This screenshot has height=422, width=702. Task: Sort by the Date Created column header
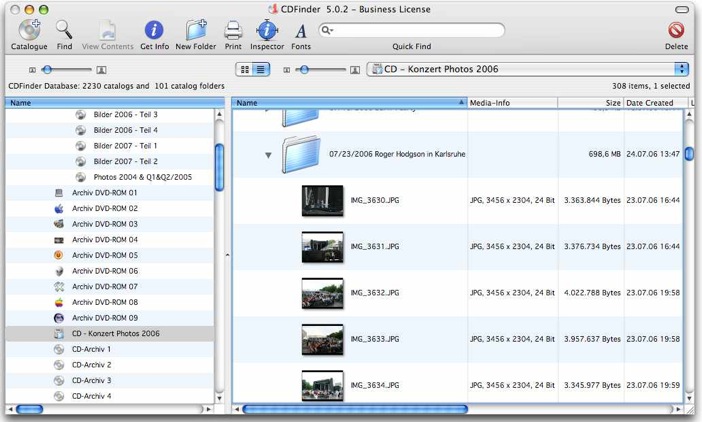655,103
